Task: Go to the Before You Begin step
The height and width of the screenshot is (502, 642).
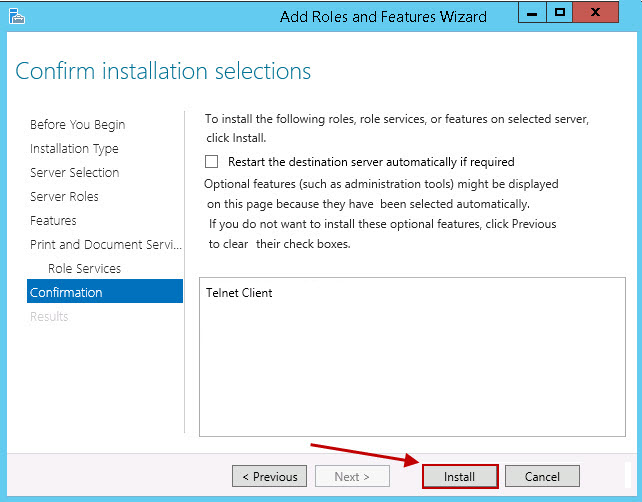Action: [77, 125]
